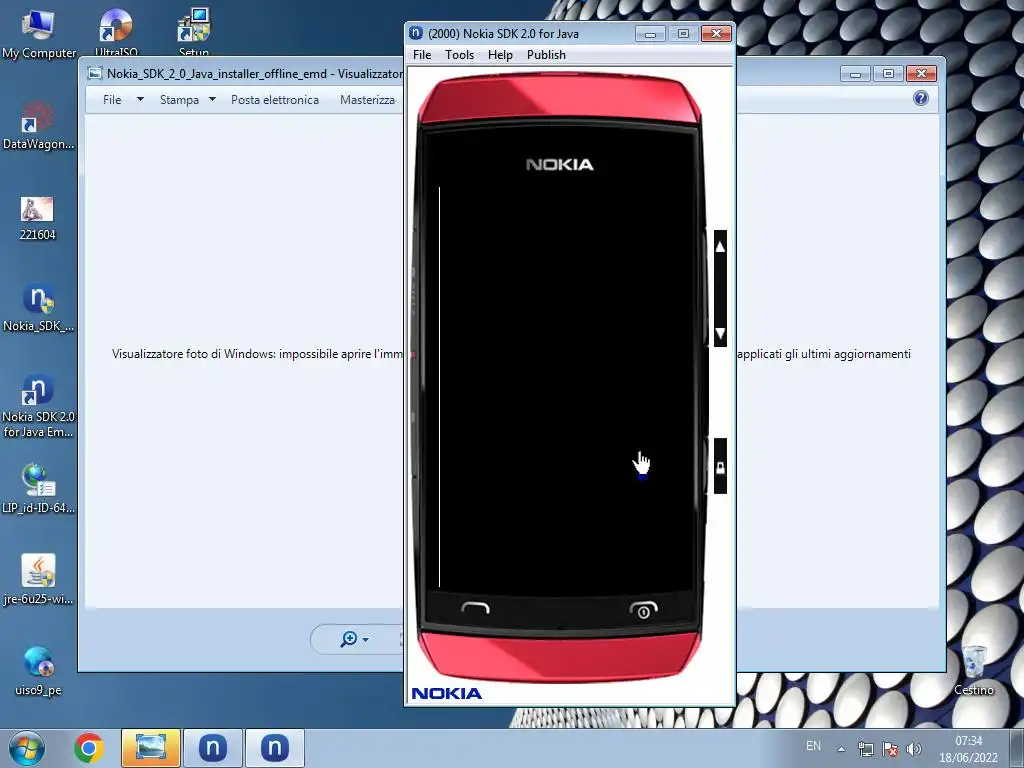The image size is (1024, 768).
Task: Open the Help menu in Nokia SDK emulator
Action: 500,55
